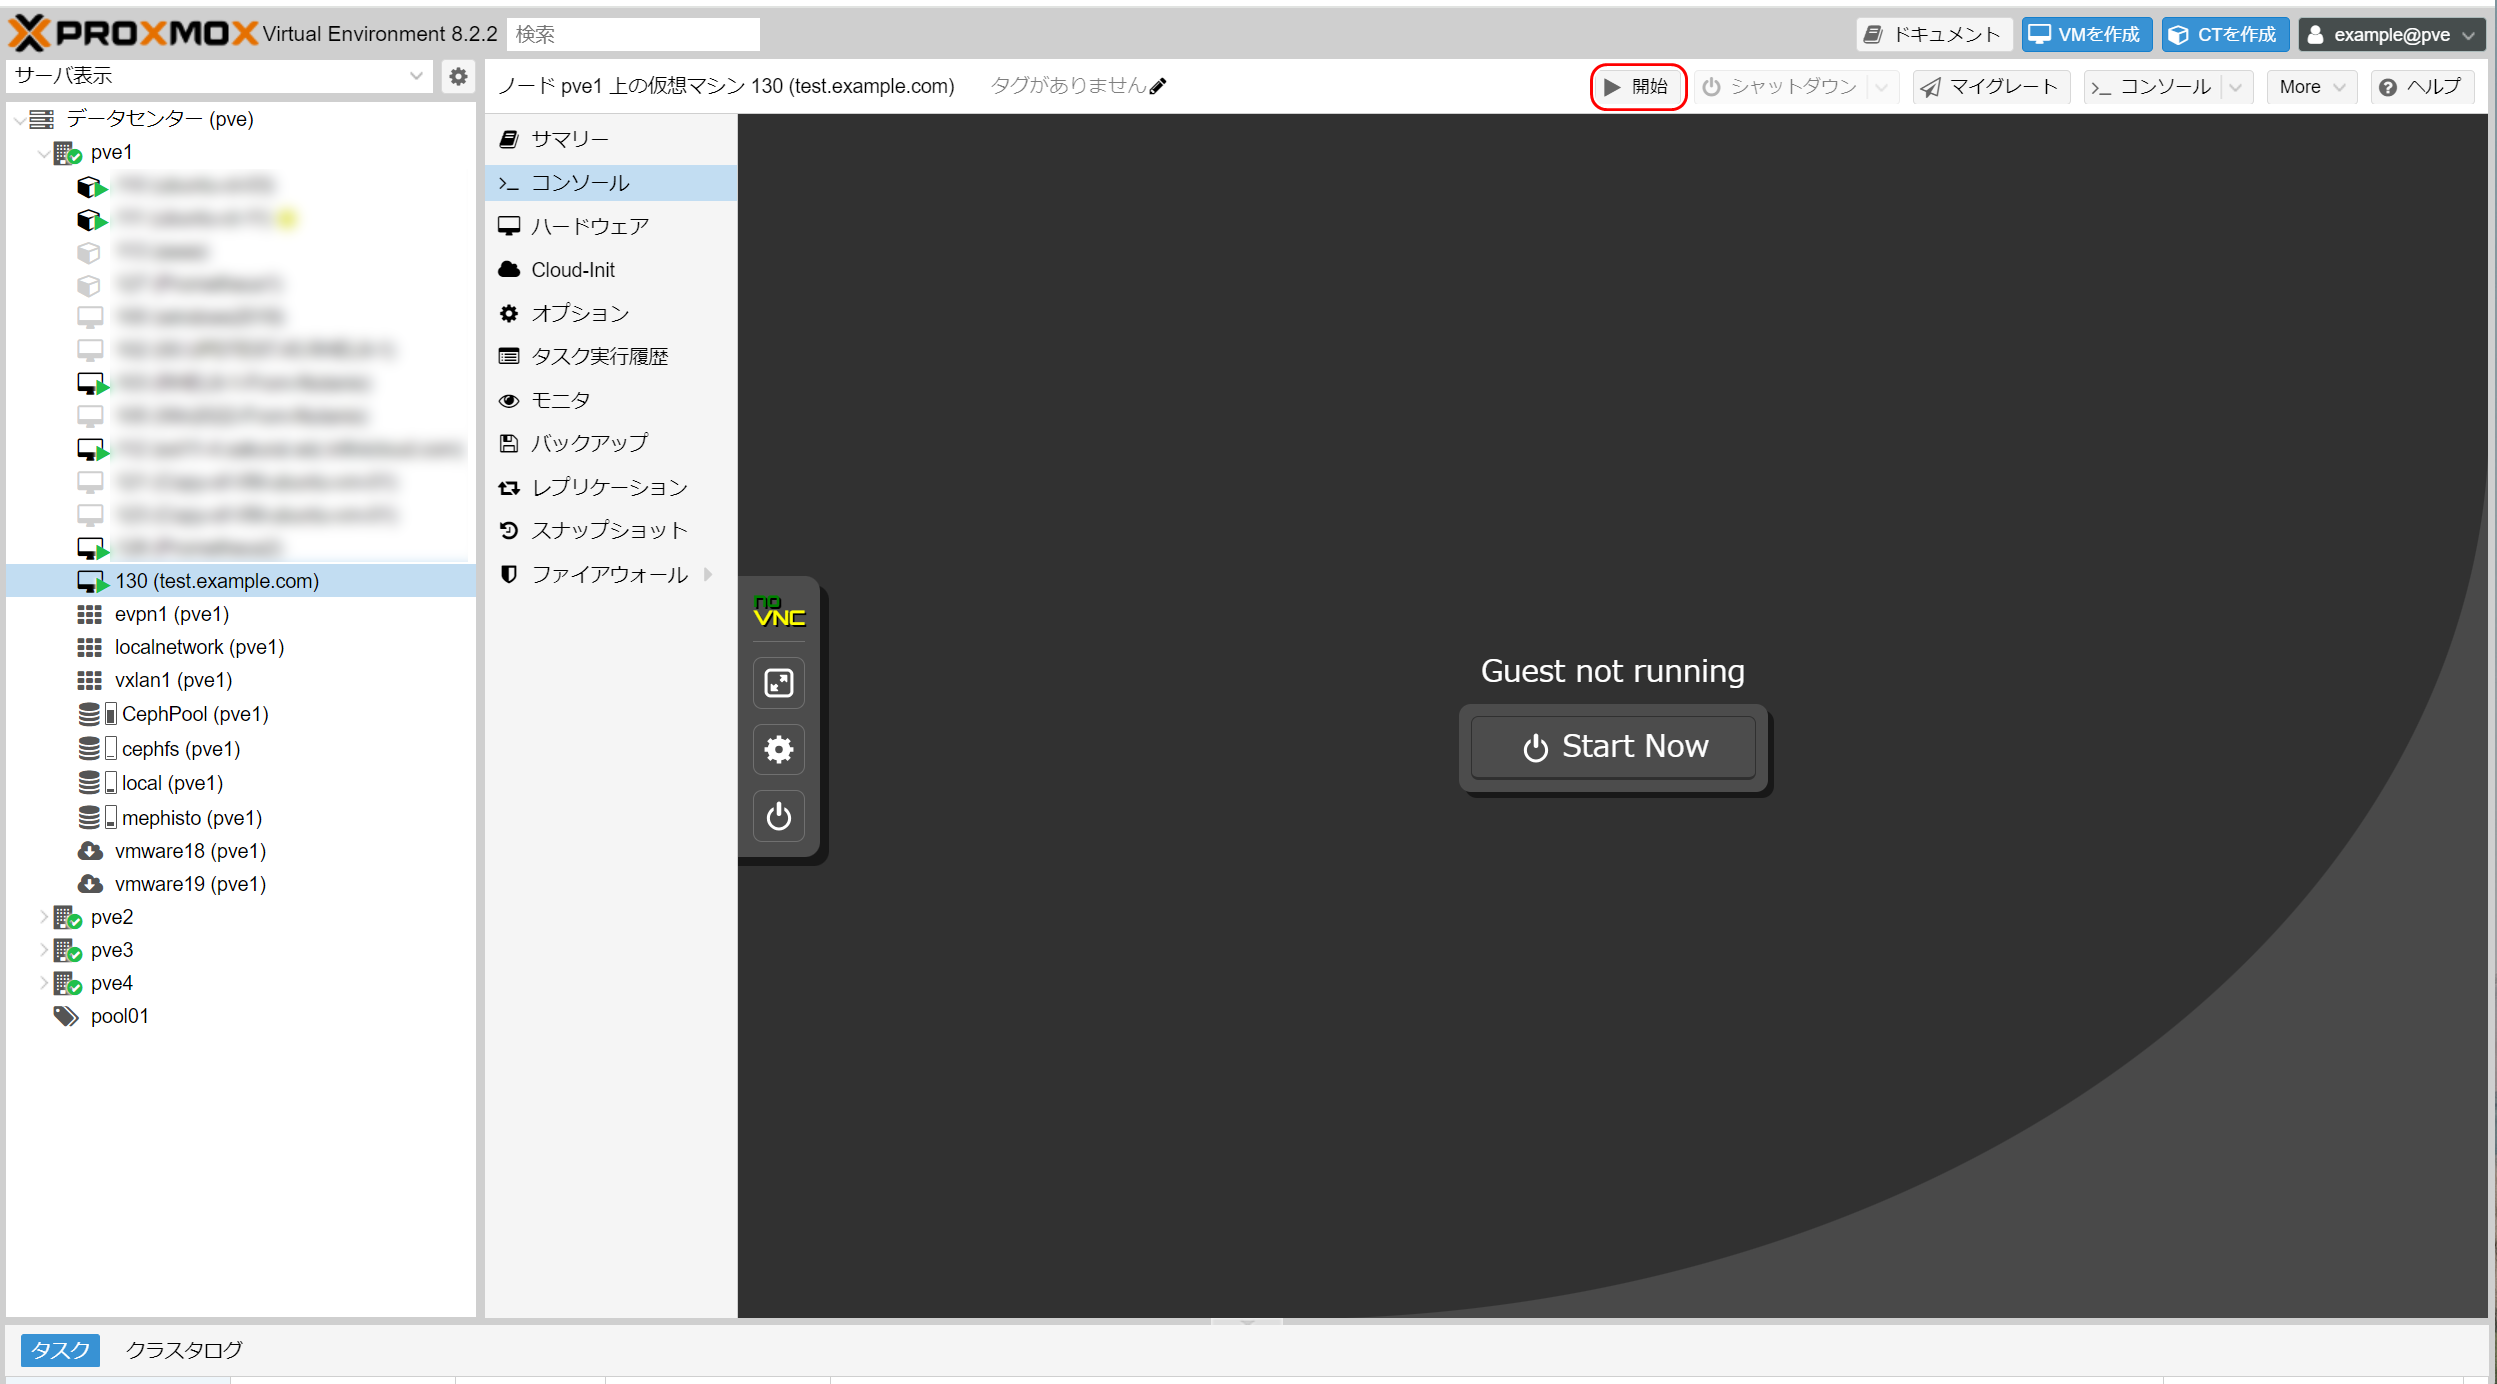
Task: Click the 検索 search field
Action: (633, 35)
